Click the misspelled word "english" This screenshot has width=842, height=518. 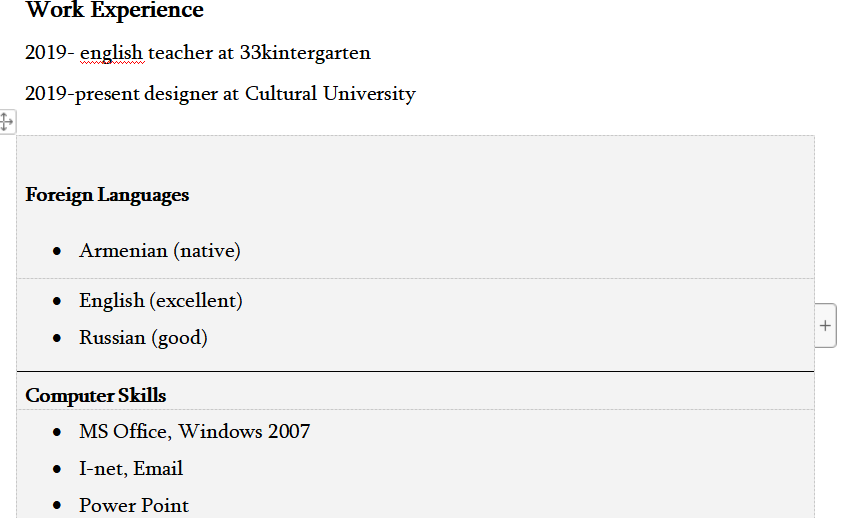pyautogui.click(x=112, y=53)
